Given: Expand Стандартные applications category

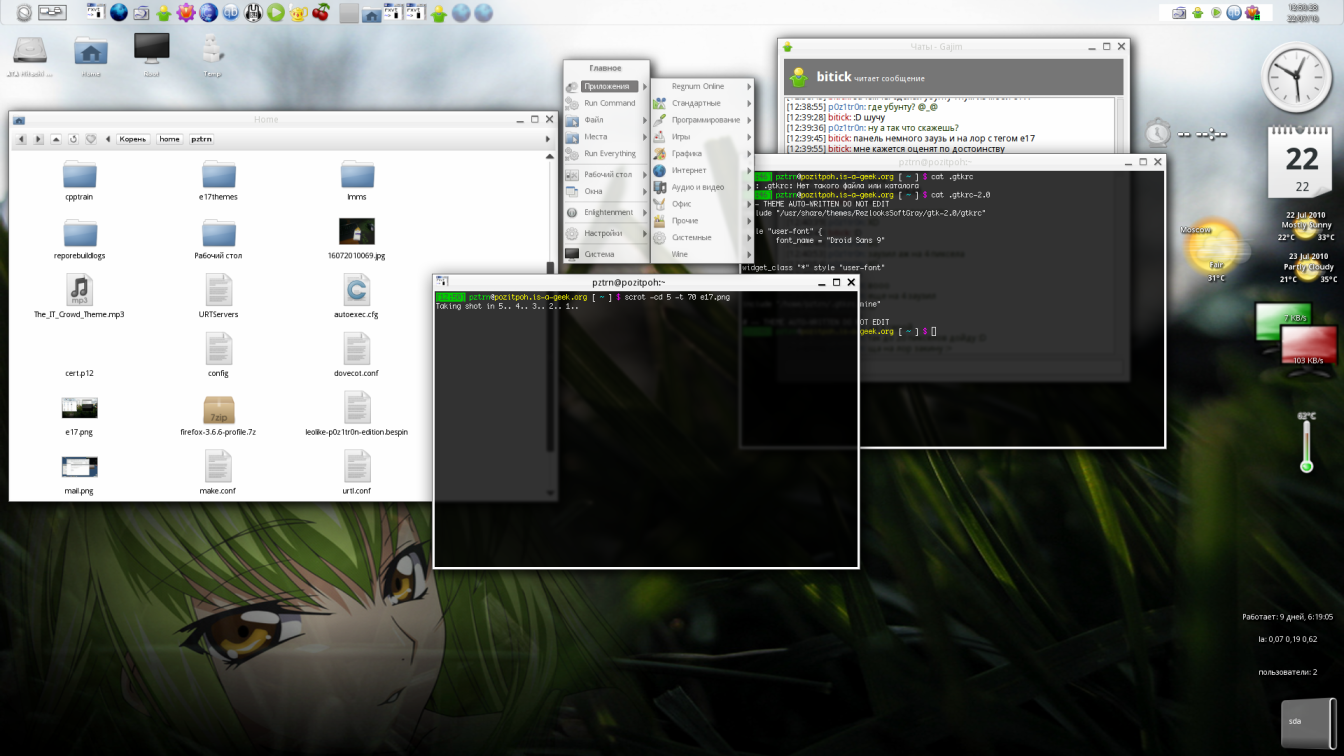Looking at the screenshot, I should pos(703,103).
